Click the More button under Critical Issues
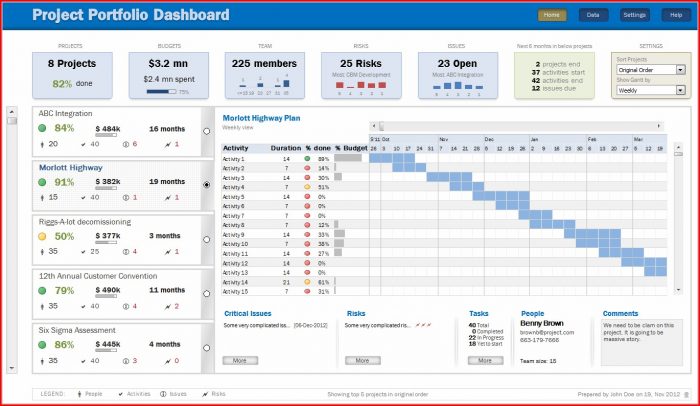Image resolution: width=700 pixels, height=406 pixels. pyautogui.click(x=240, y=360)
